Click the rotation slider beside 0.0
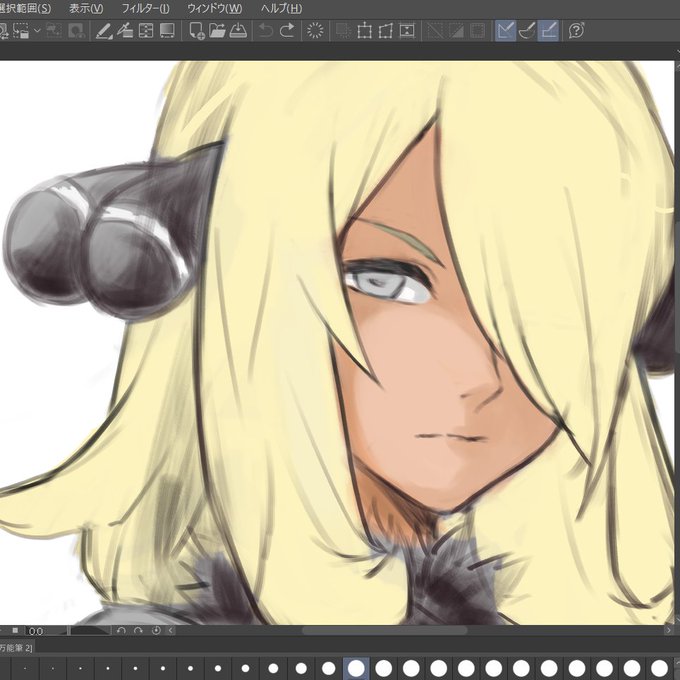680x680 pixels. [x=90, y=631]
